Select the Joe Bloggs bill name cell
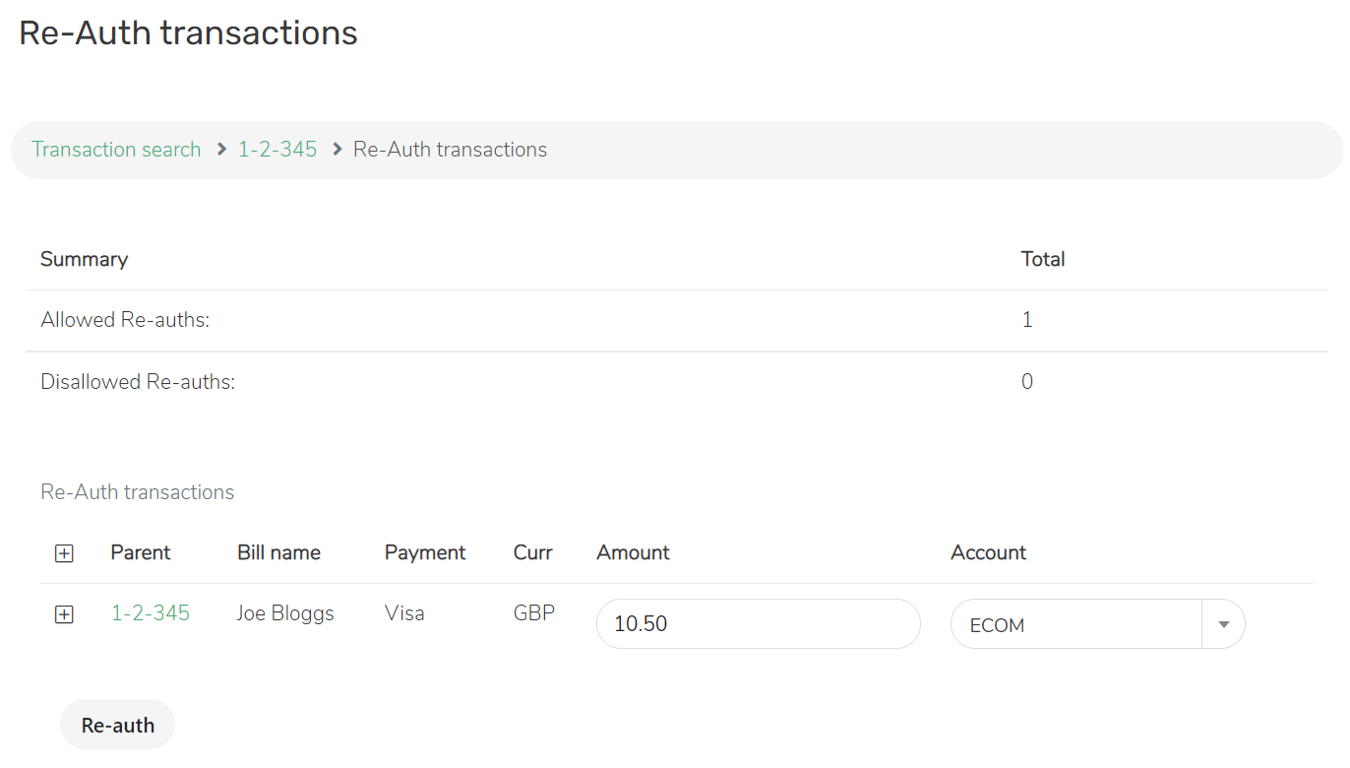Viewport: 1350px width, 768px height. (x=285, y=614)
